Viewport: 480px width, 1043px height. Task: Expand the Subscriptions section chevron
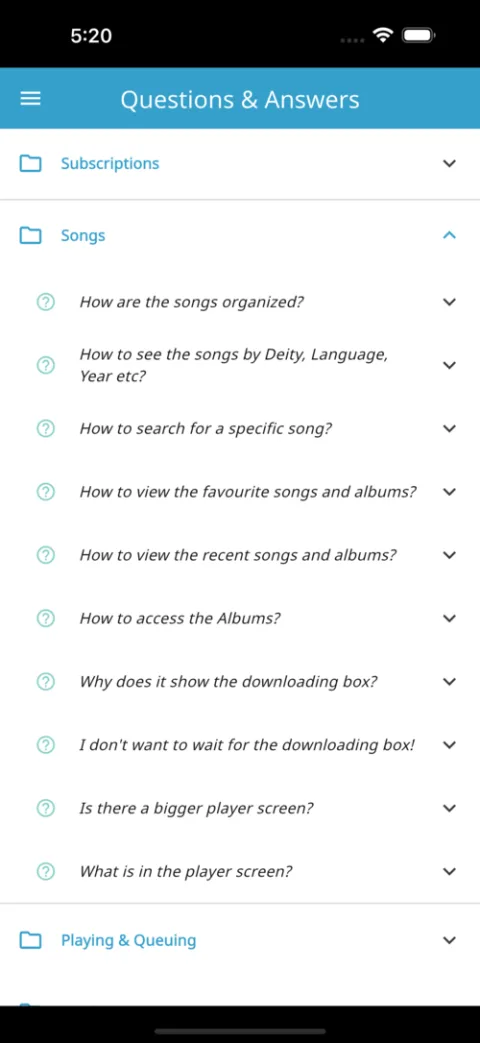point(450,164)
